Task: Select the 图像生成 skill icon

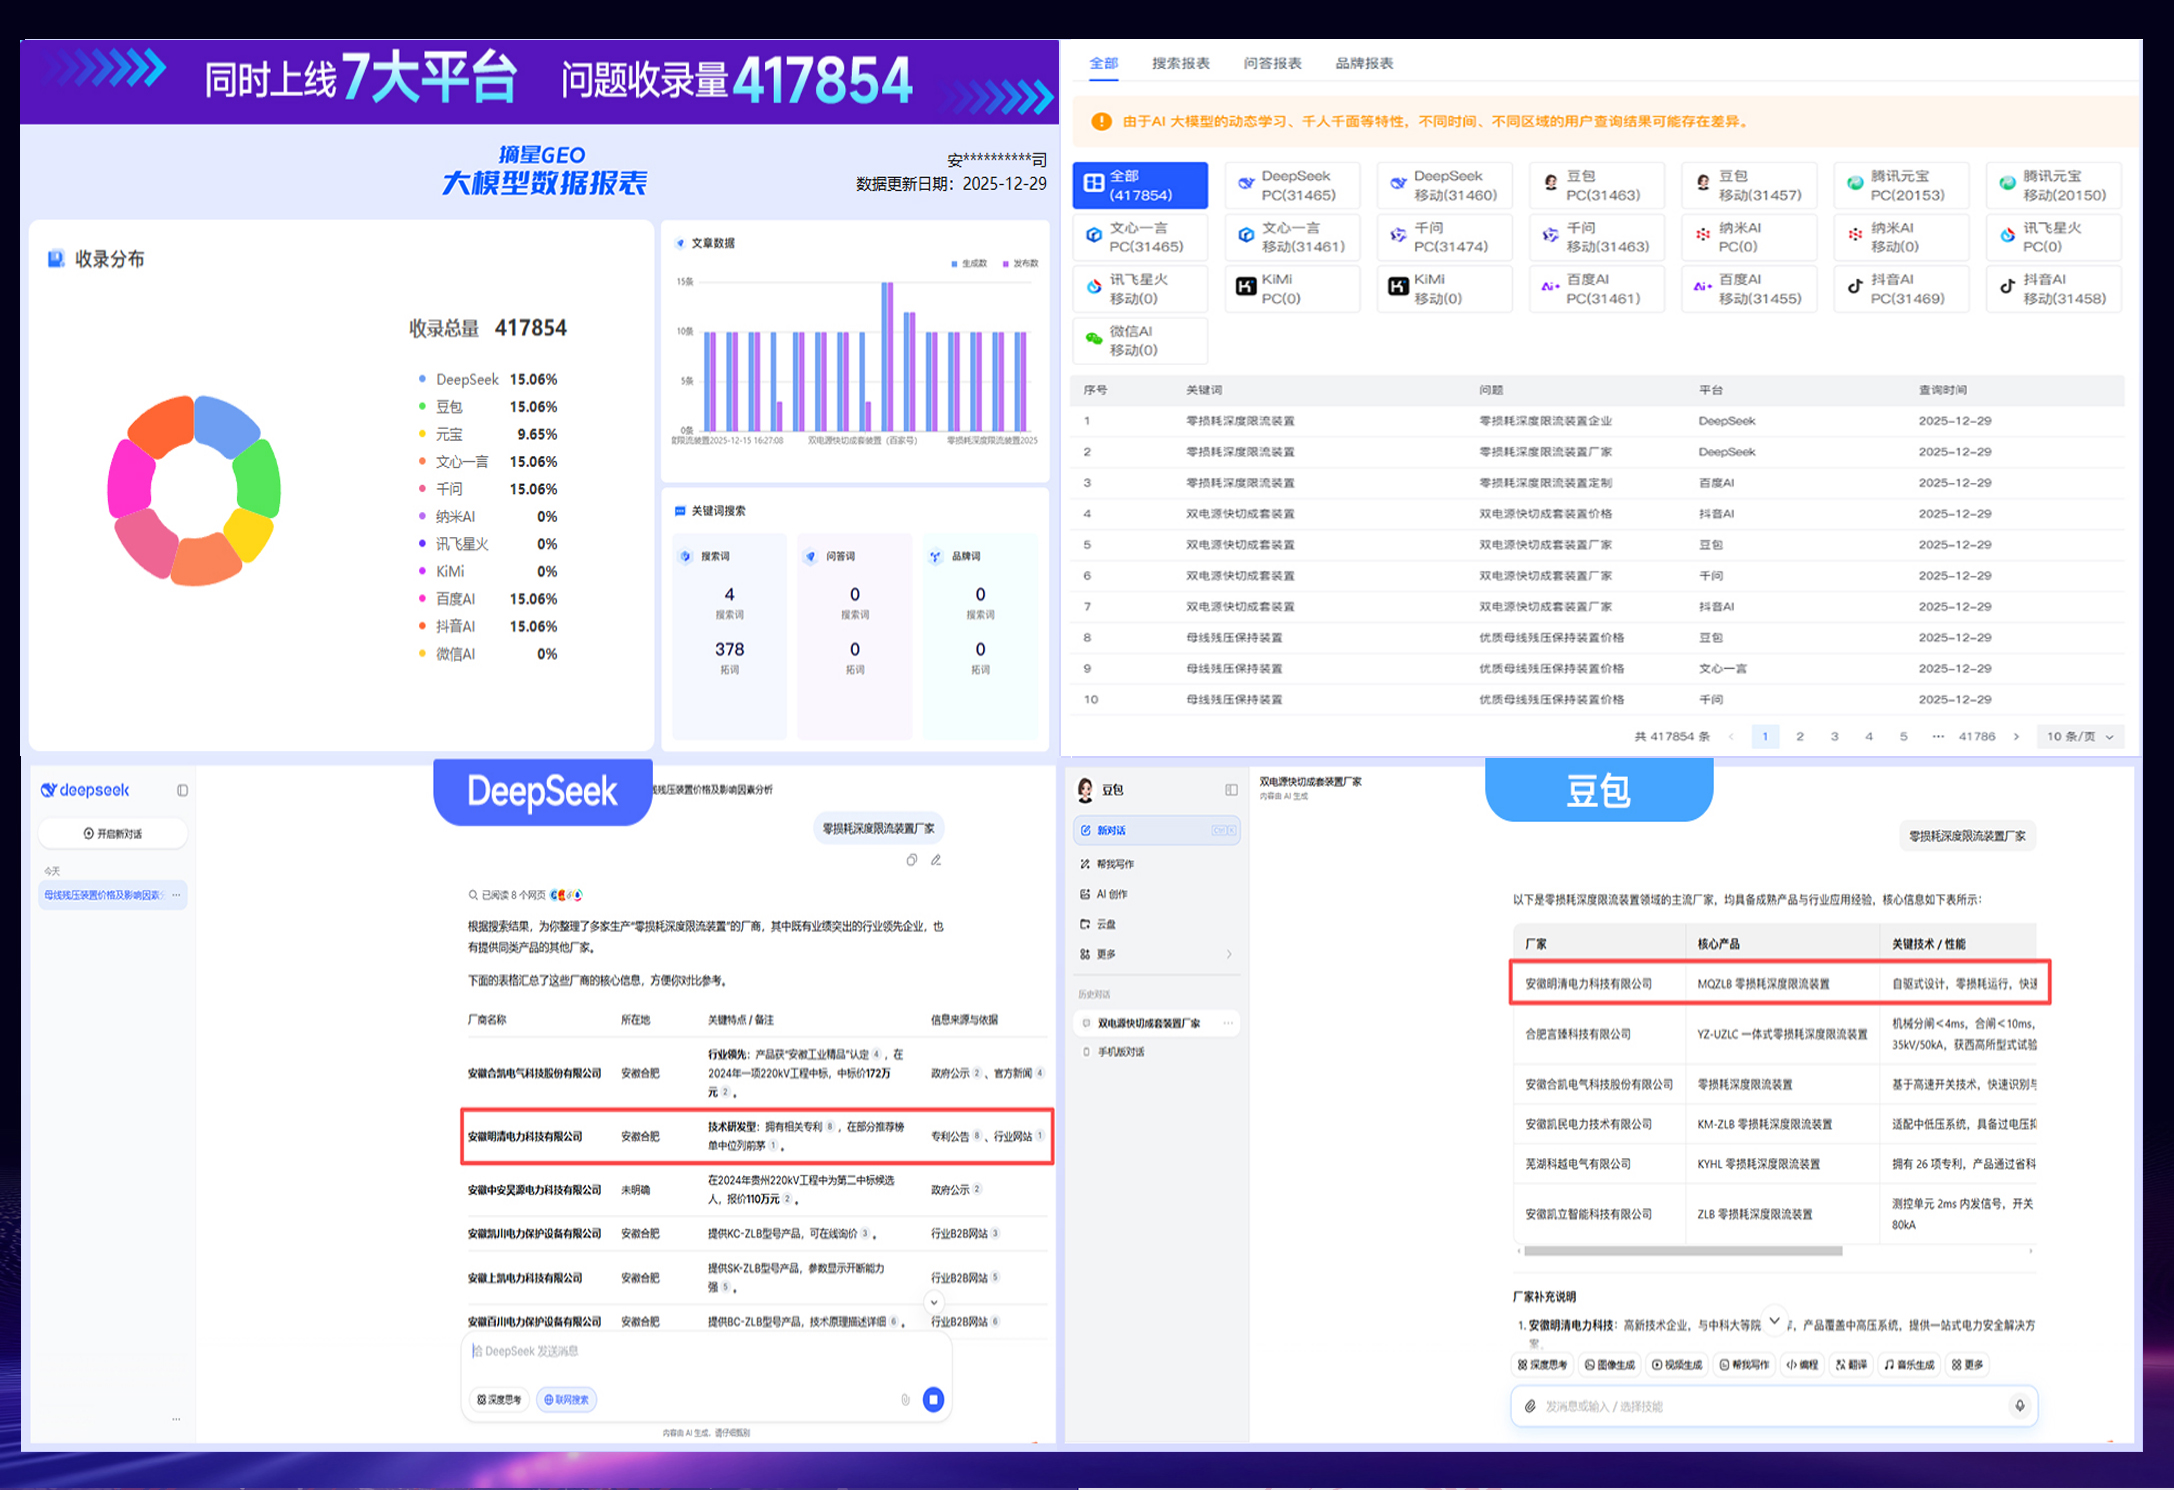Action: [1609, 1365]
